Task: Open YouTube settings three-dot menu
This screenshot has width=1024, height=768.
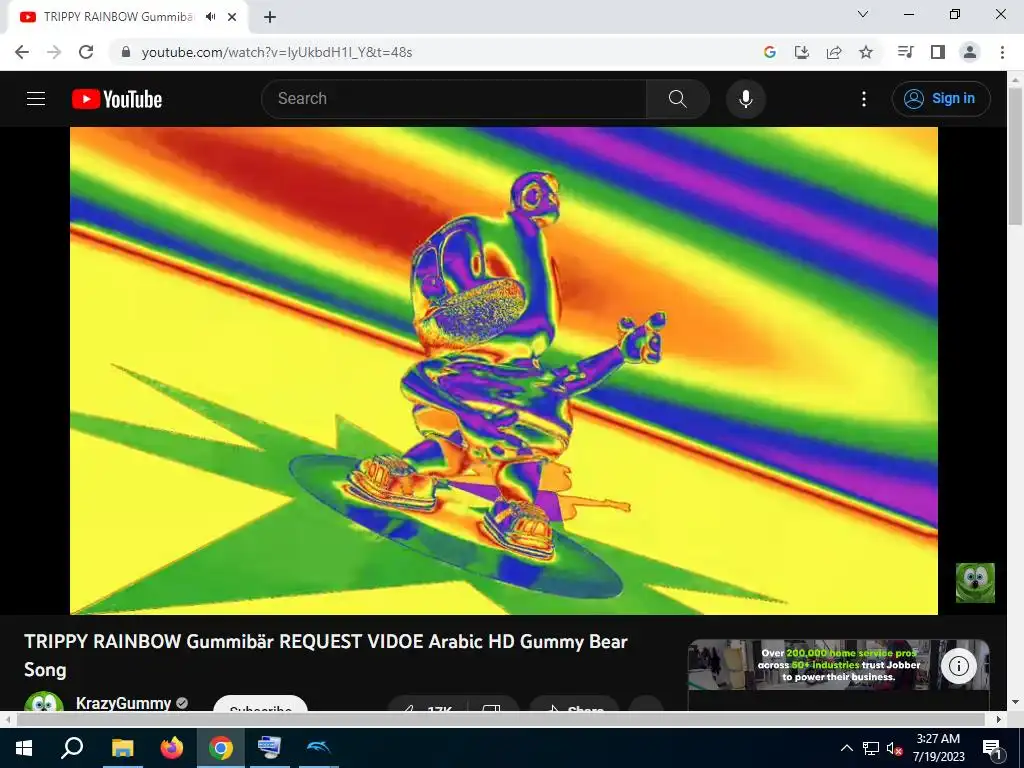Action: [864, 99]
